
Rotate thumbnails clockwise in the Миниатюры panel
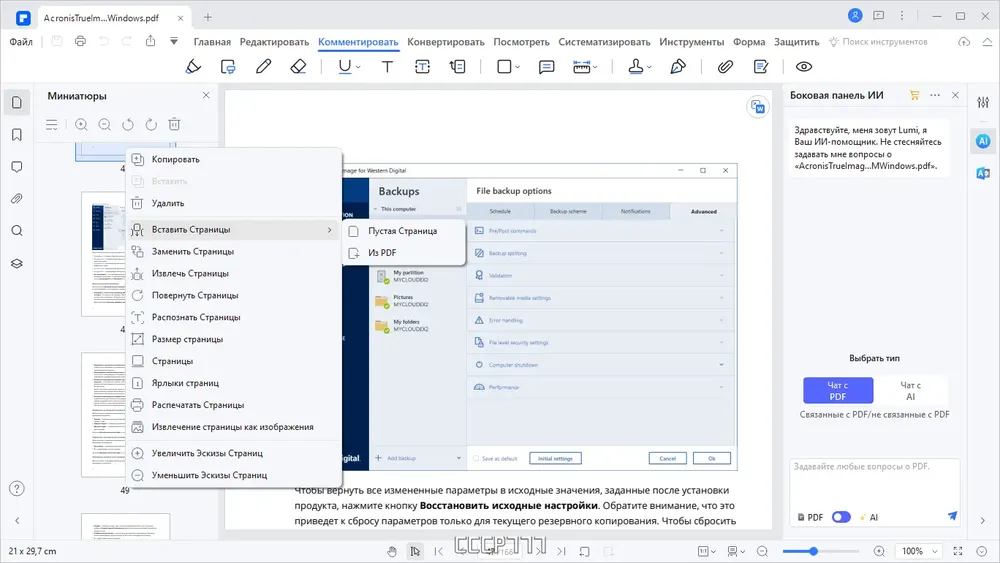pyautogui.click(x=151, y=124)
